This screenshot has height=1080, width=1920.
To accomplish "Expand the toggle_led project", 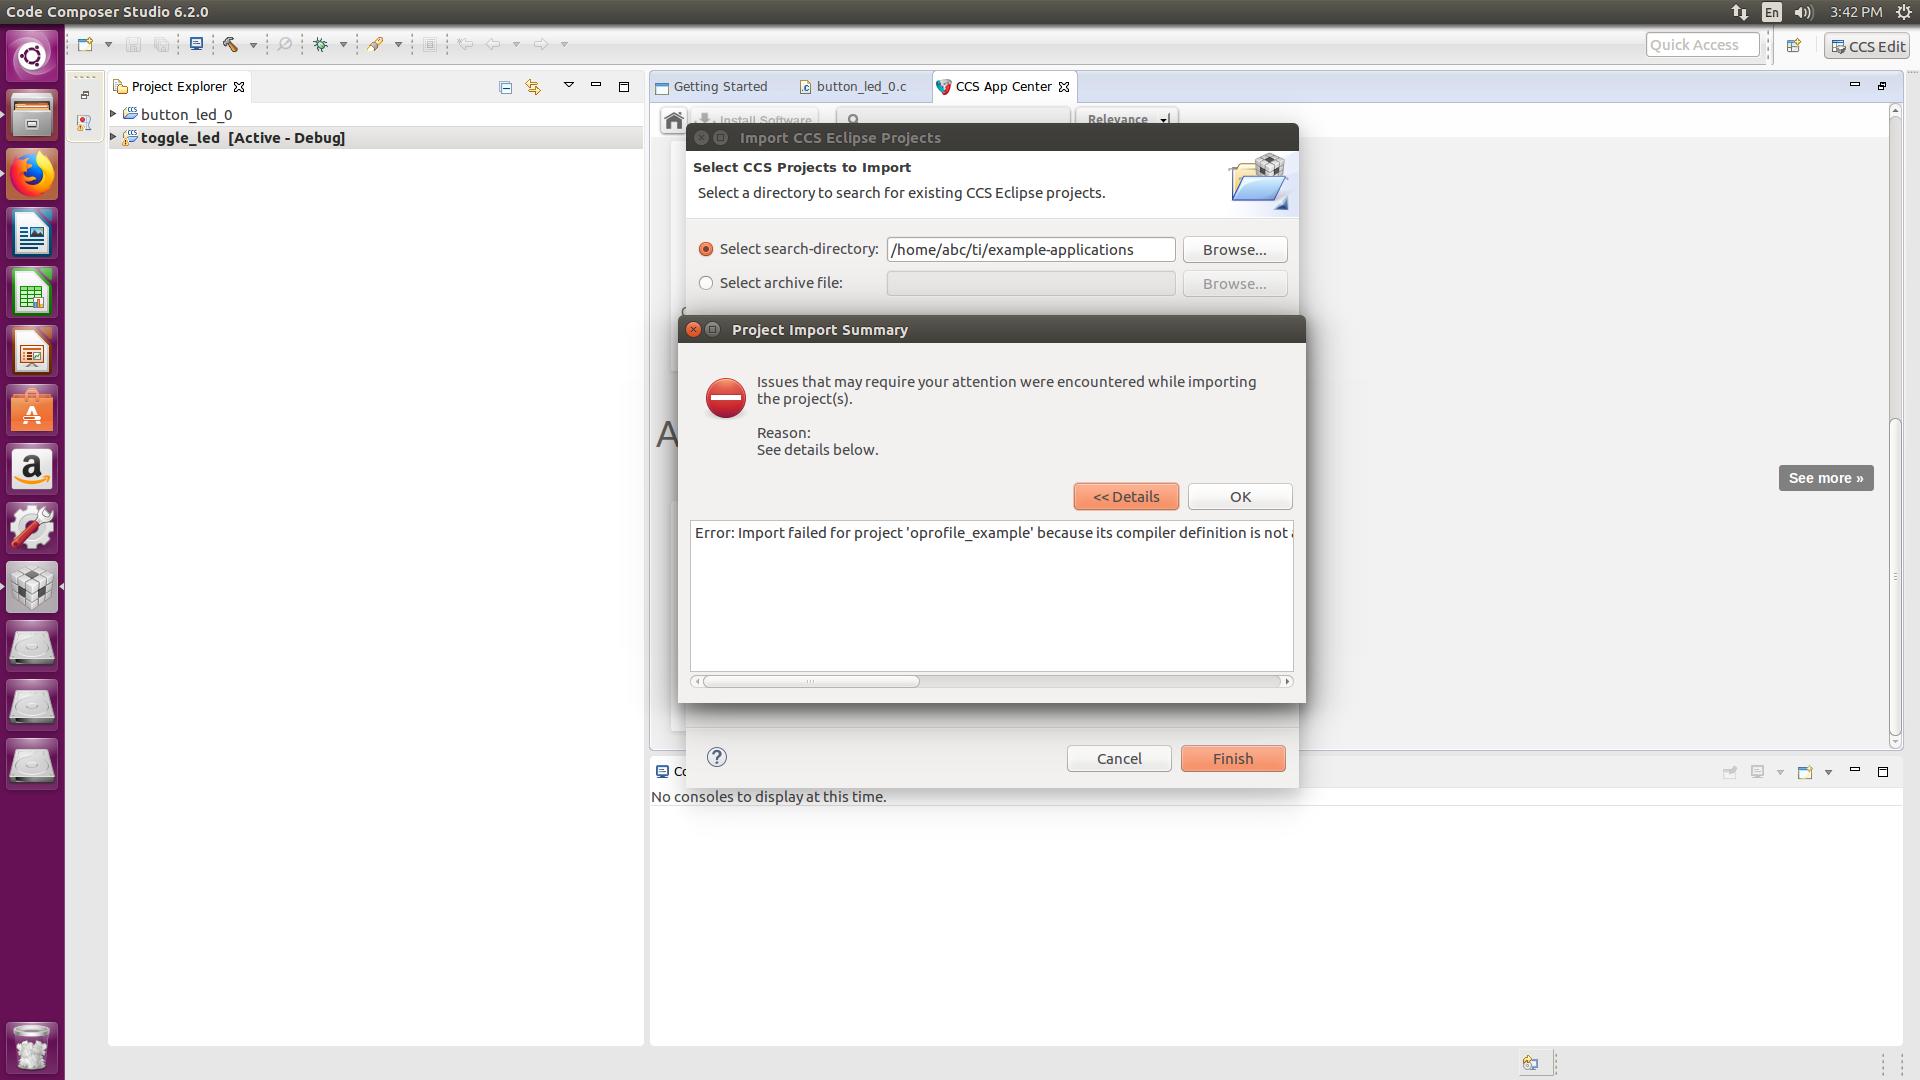I will 114,137.
